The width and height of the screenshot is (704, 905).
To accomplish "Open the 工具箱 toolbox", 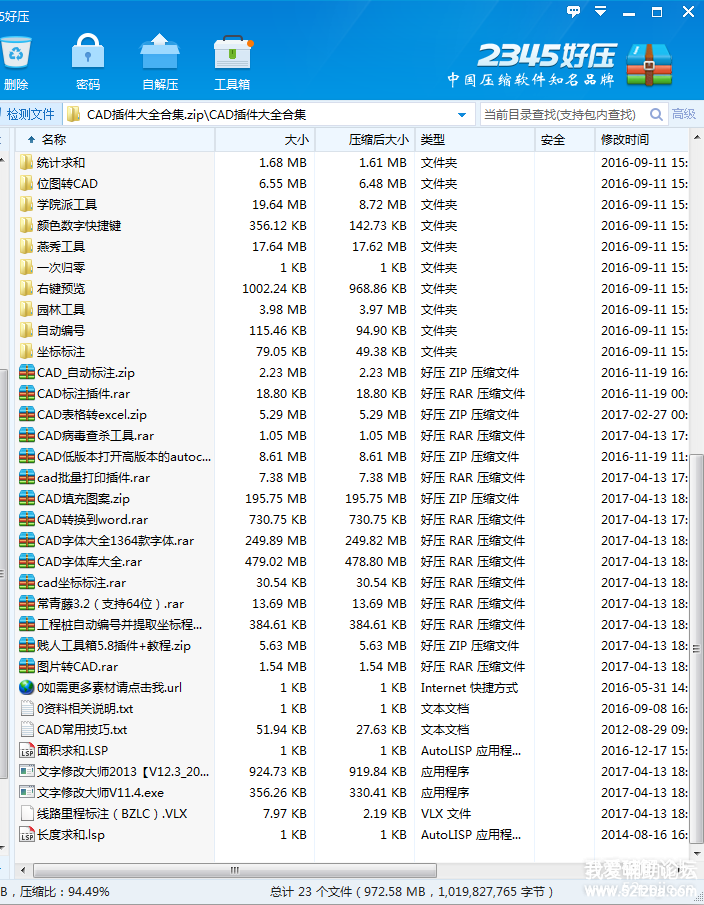I will point(232,61).
